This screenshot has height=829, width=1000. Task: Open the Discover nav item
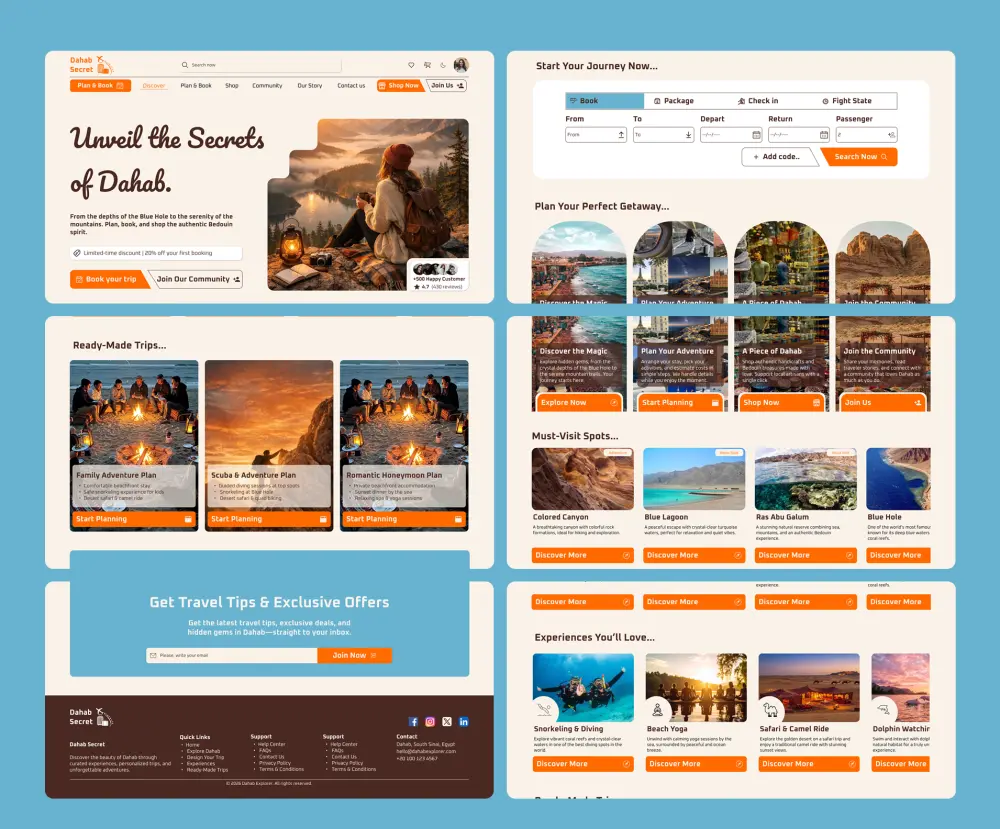pos(154,85)
